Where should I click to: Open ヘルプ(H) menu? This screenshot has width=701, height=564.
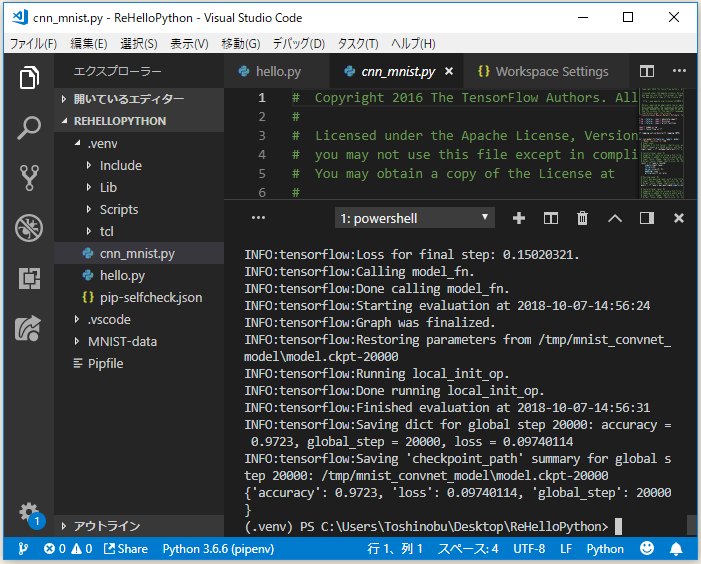pyautogui.click(x=413, y=43)
